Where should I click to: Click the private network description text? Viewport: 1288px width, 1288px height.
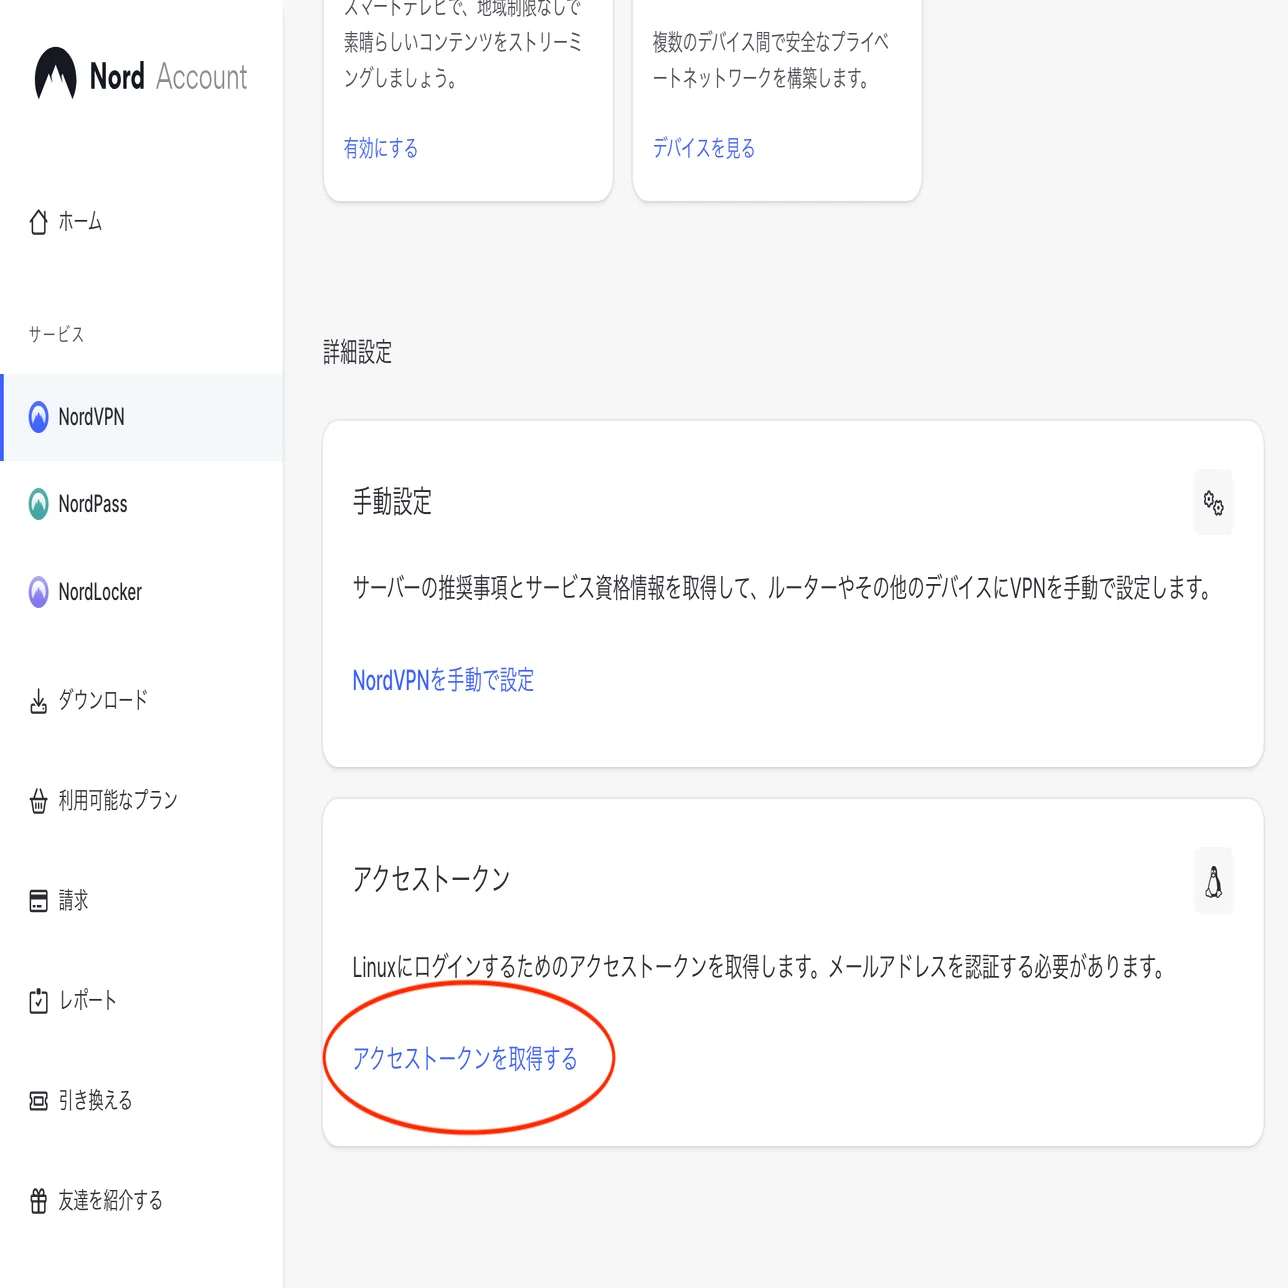[771, 60]
